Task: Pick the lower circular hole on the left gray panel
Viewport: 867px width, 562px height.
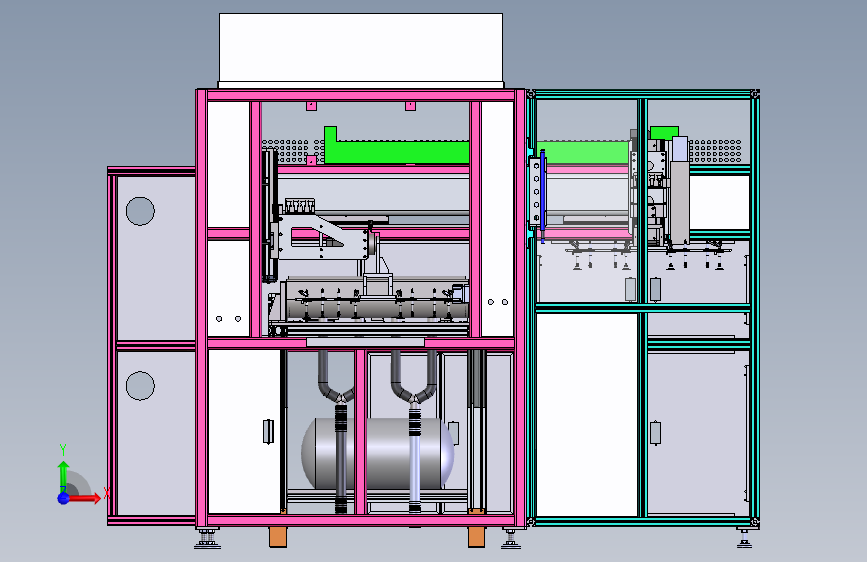Action: (140, 386)
